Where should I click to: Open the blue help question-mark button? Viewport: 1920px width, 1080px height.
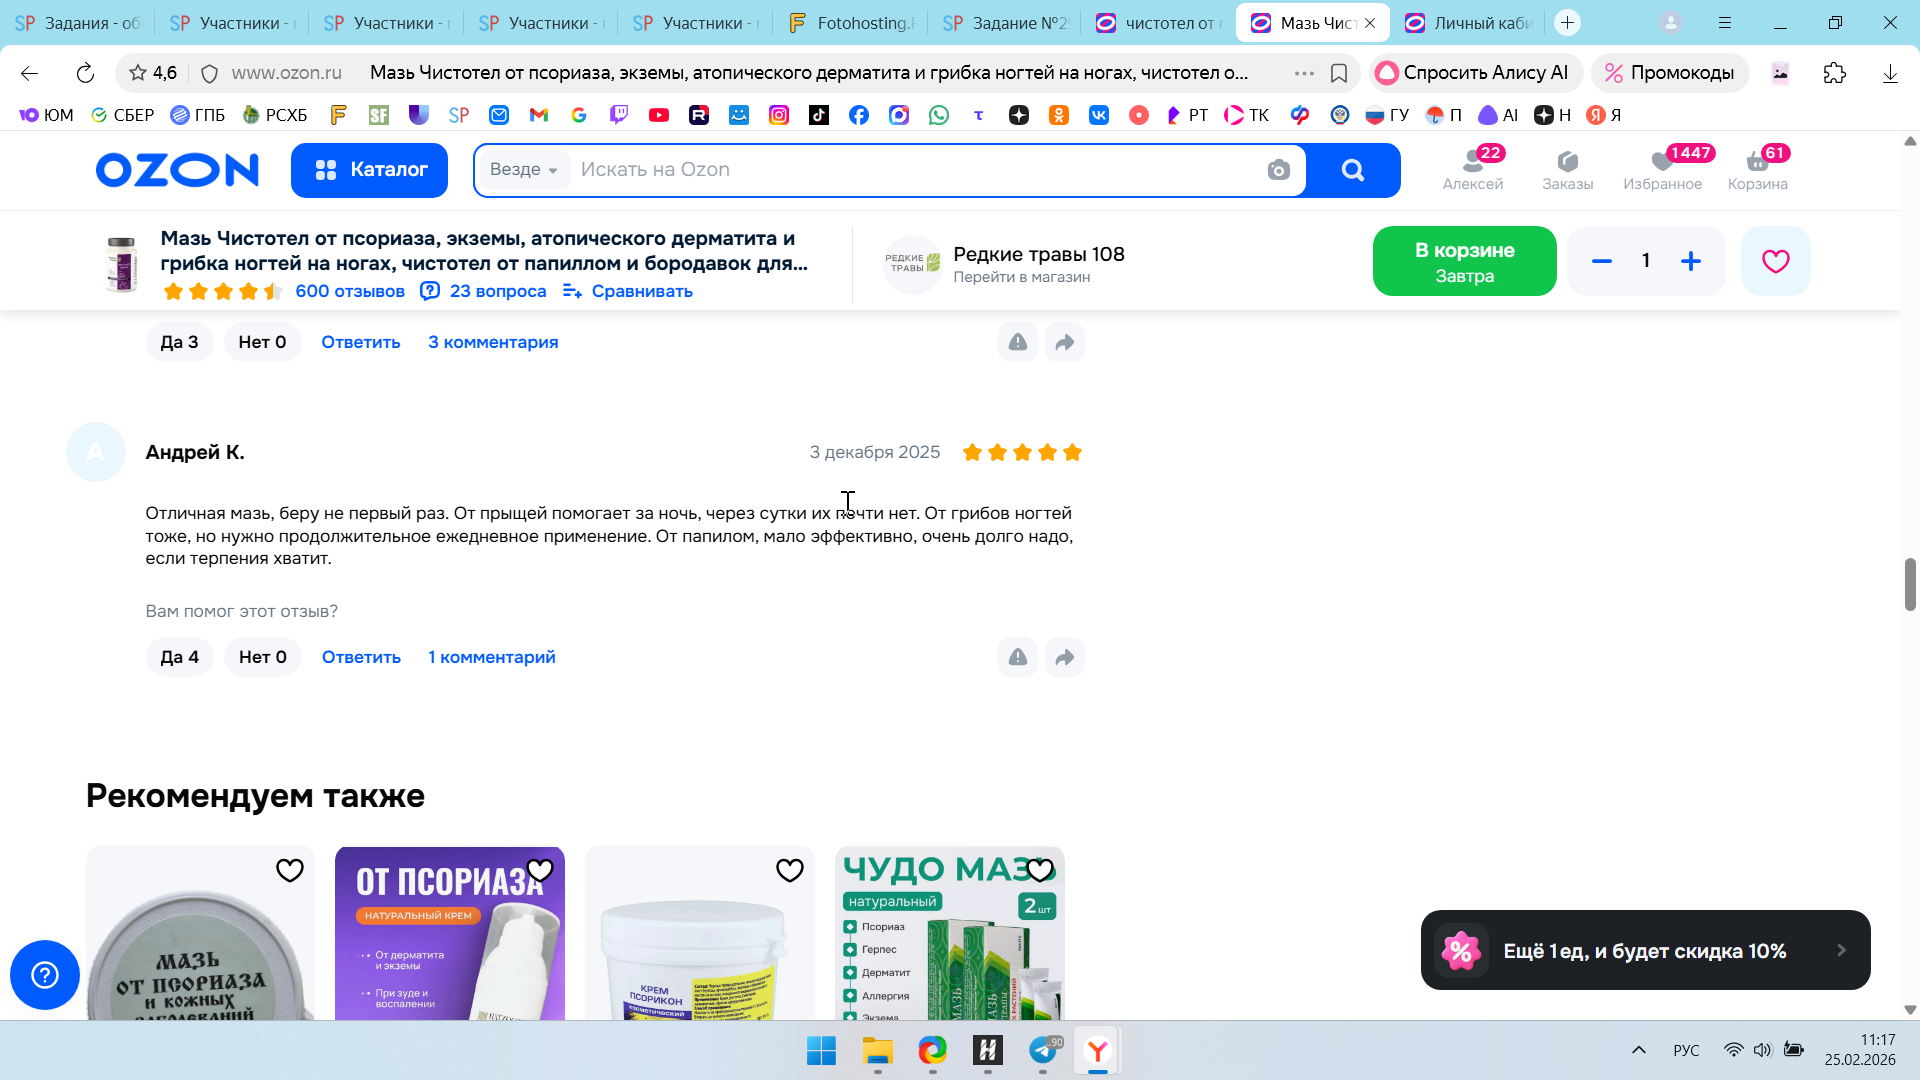click(45, 974)
